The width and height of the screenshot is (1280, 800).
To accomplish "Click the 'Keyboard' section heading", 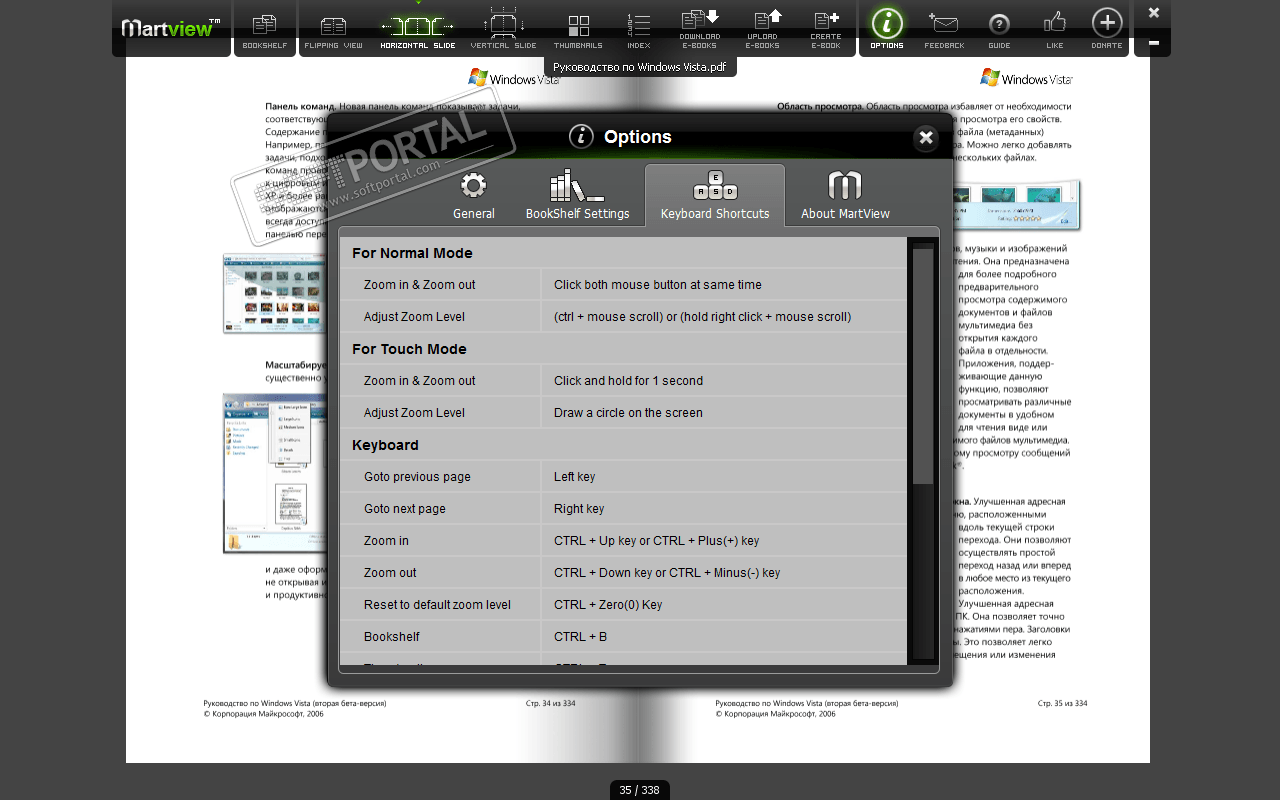I will pyautogui.click(x=385, y=445).
